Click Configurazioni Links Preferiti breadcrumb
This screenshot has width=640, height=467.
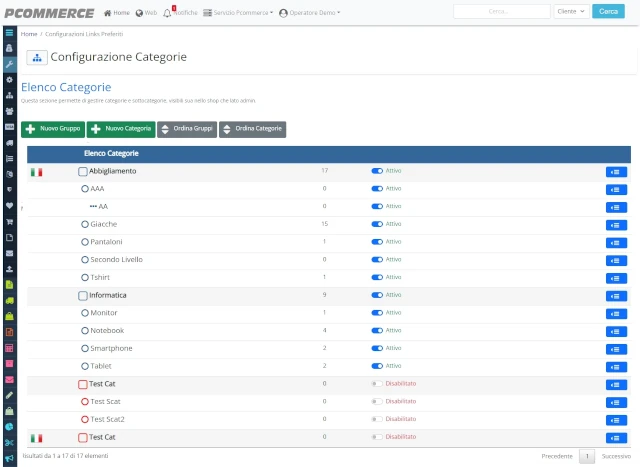point(84,34)
